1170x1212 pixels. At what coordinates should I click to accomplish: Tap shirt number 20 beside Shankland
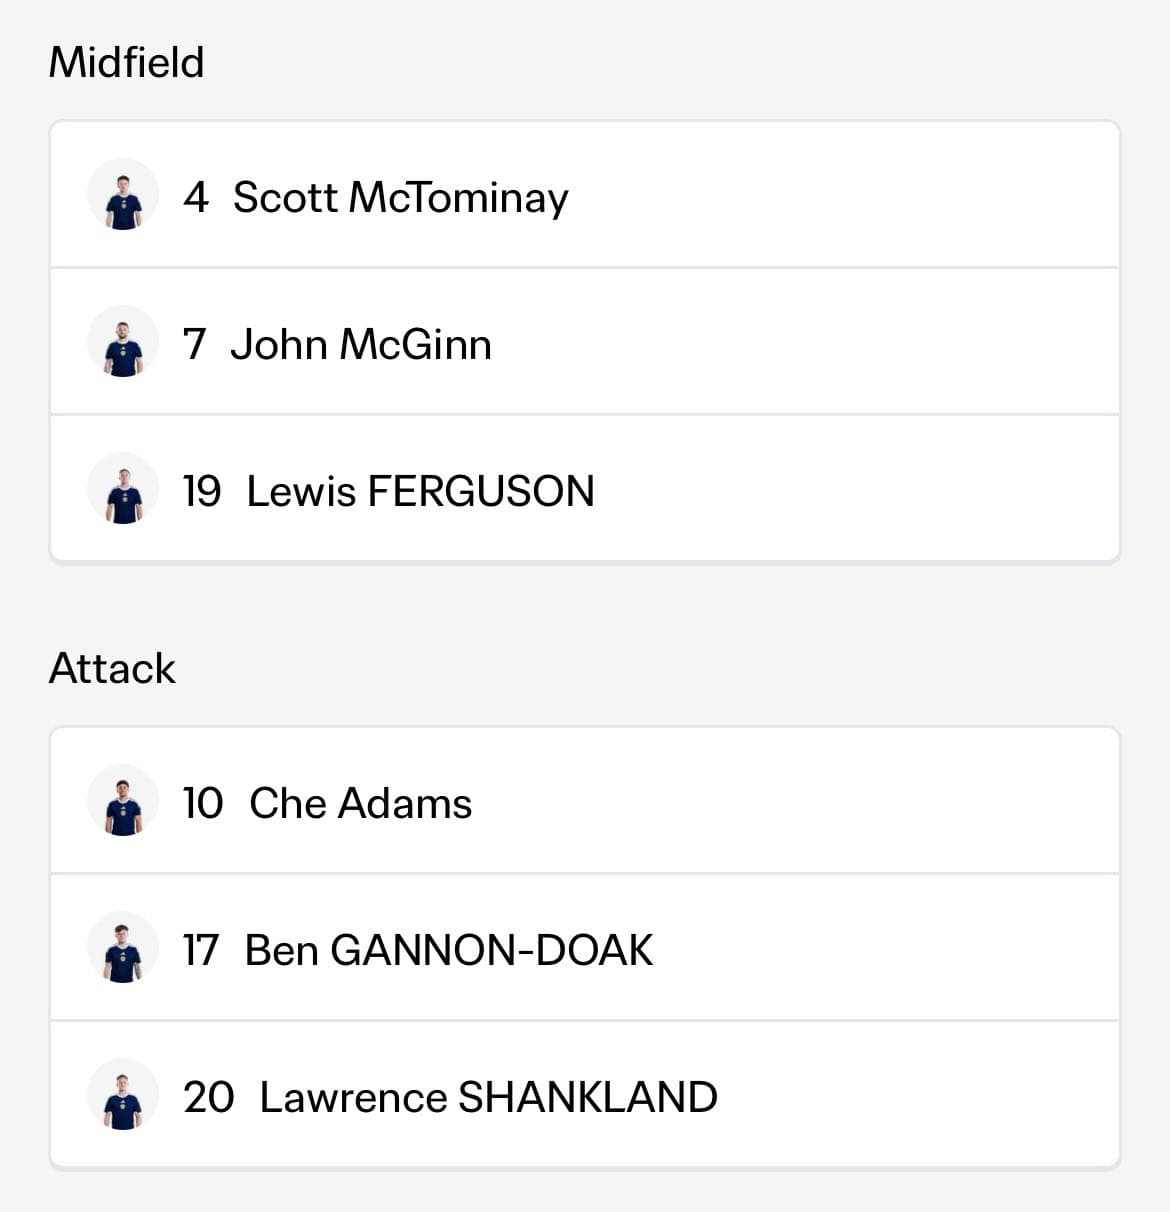[209, 1097]
